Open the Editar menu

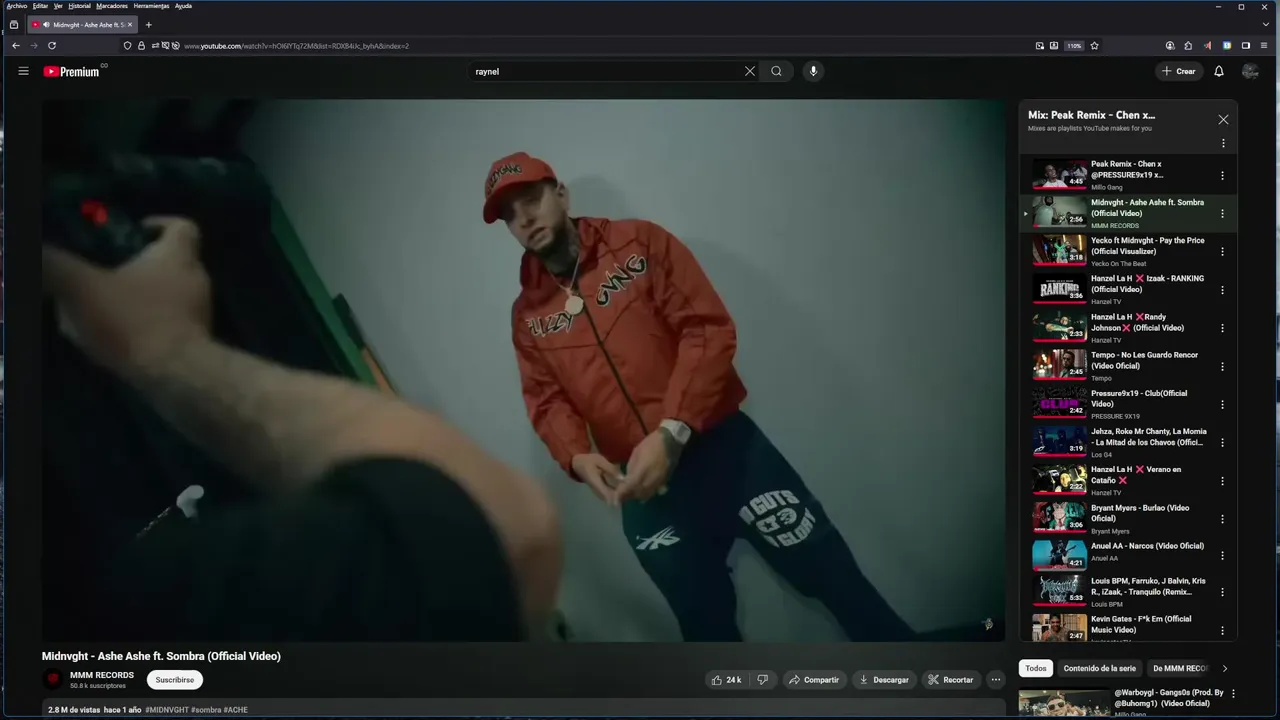(40, 6)
